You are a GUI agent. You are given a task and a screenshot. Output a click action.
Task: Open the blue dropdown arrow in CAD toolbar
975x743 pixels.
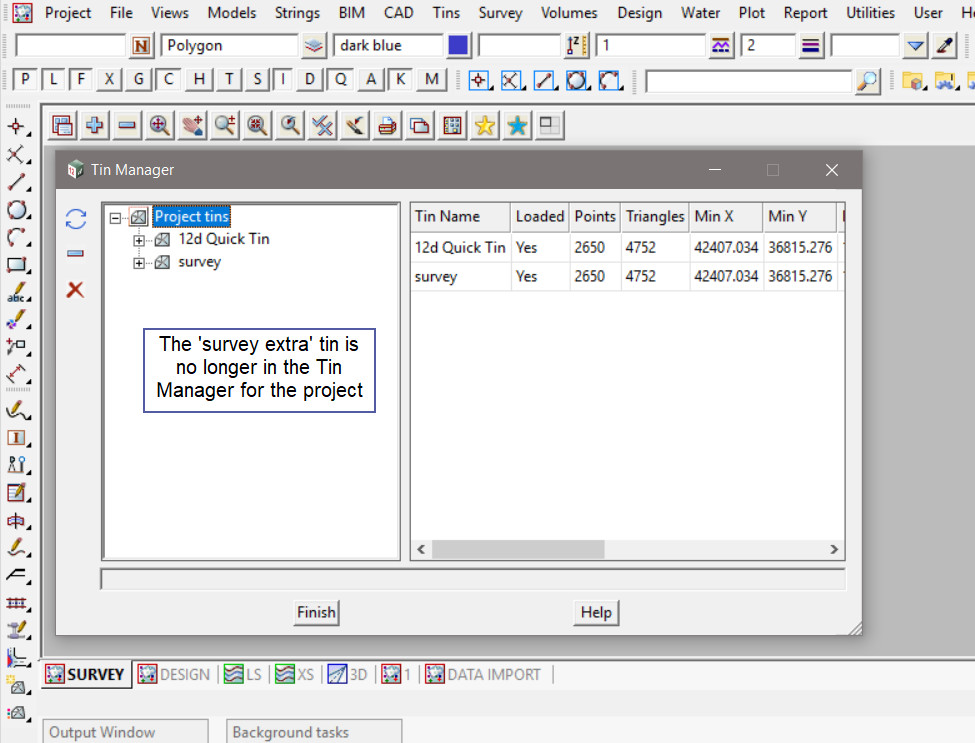click(x=915, y=45)
